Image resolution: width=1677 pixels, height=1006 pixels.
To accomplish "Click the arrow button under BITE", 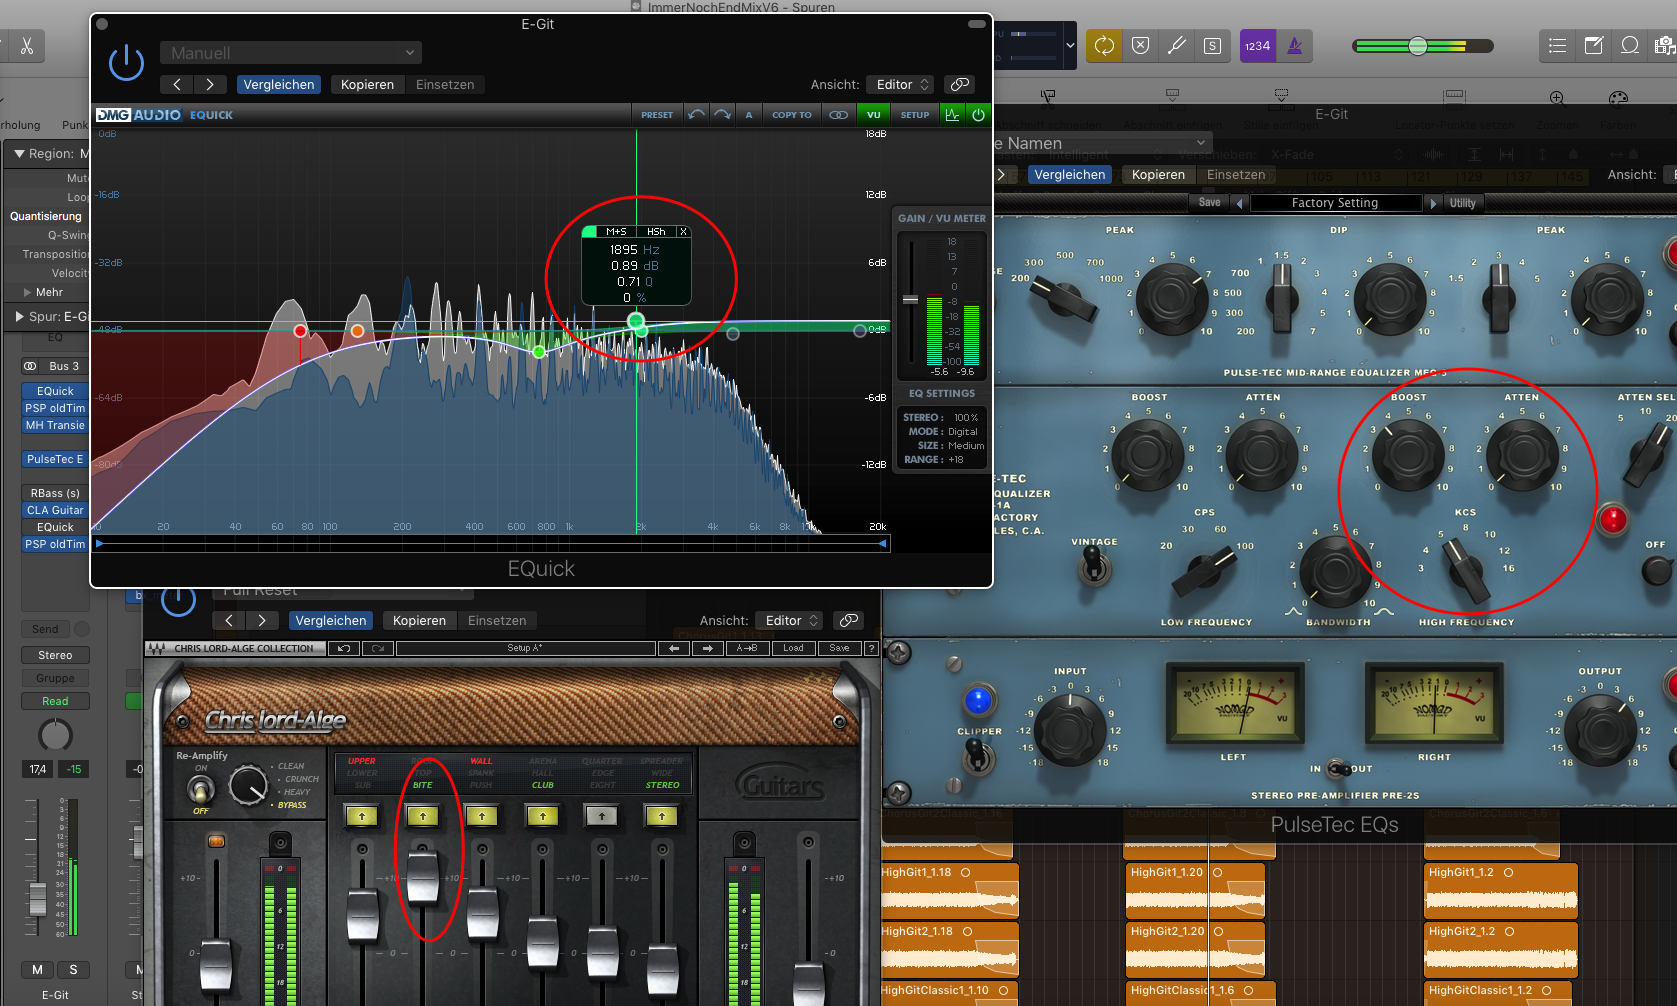I will [423, 816].
